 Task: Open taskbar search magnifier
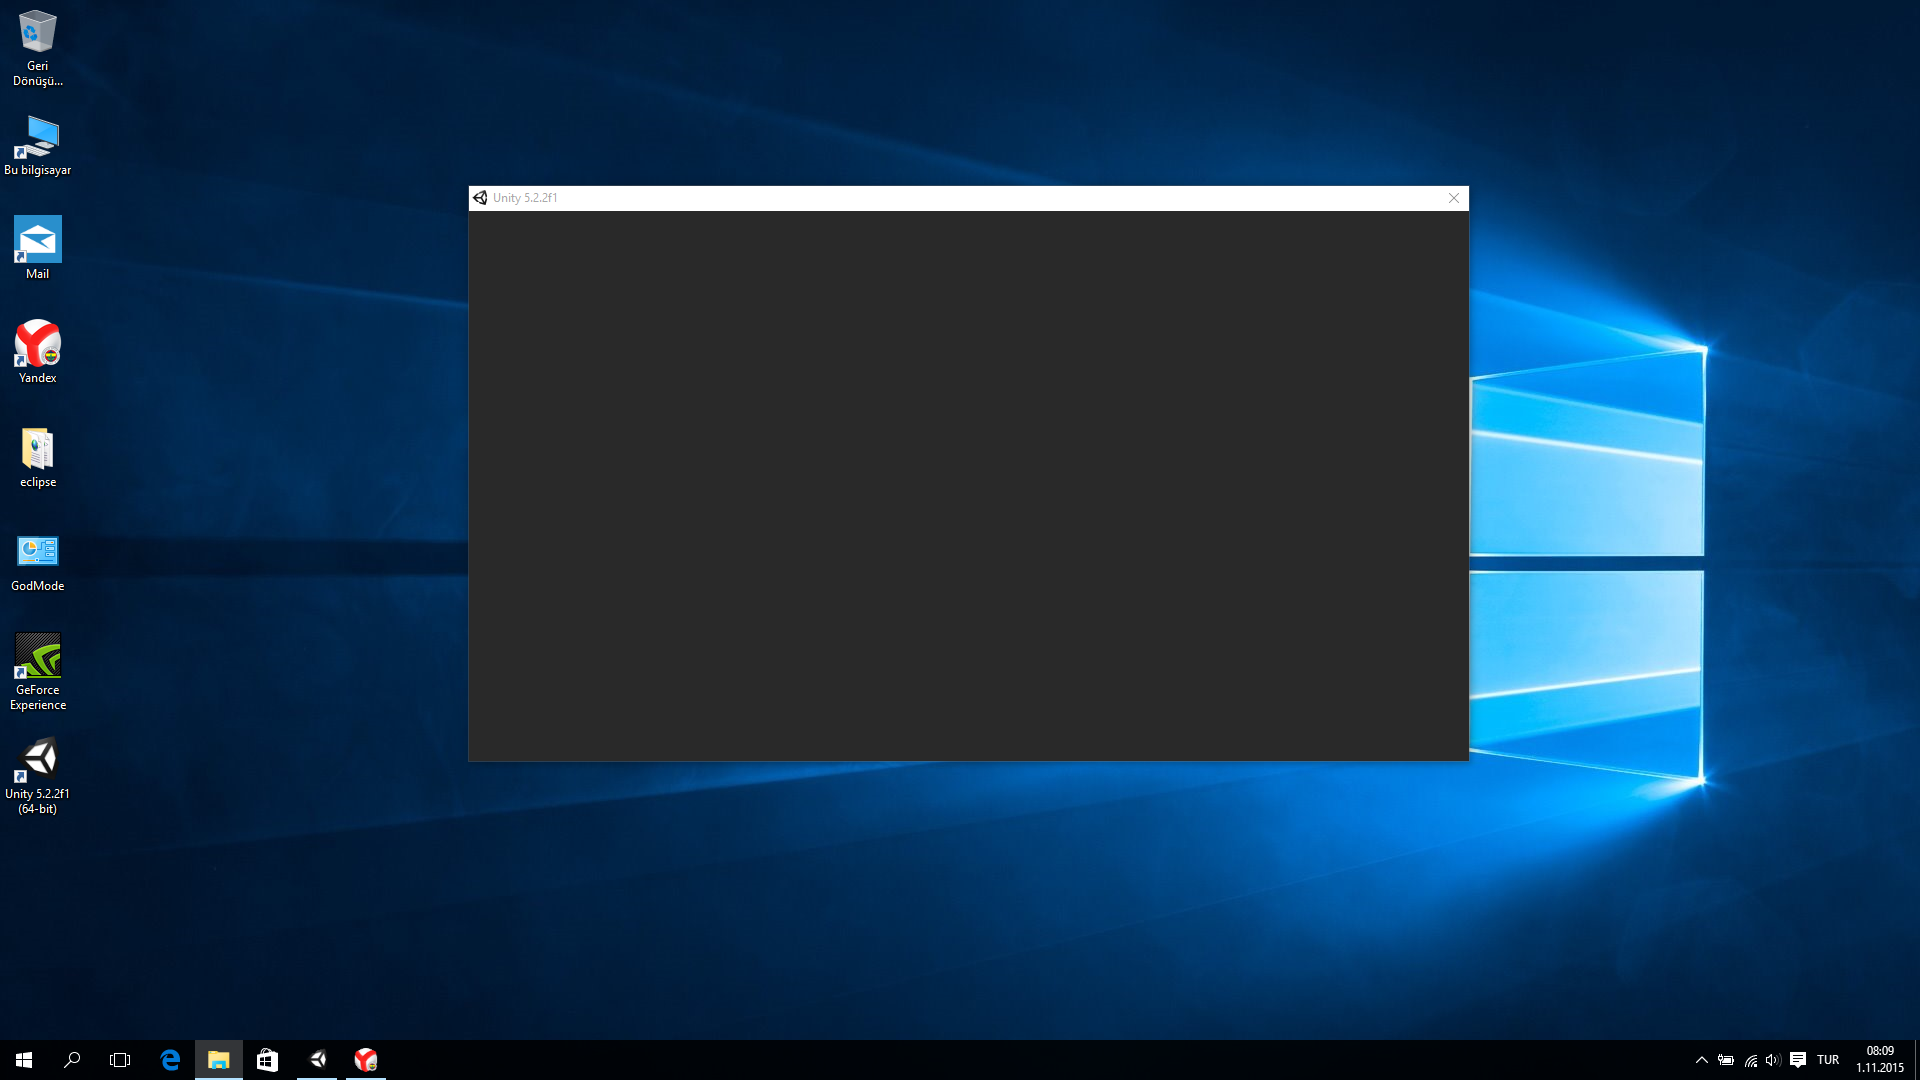coord(72,1060)
